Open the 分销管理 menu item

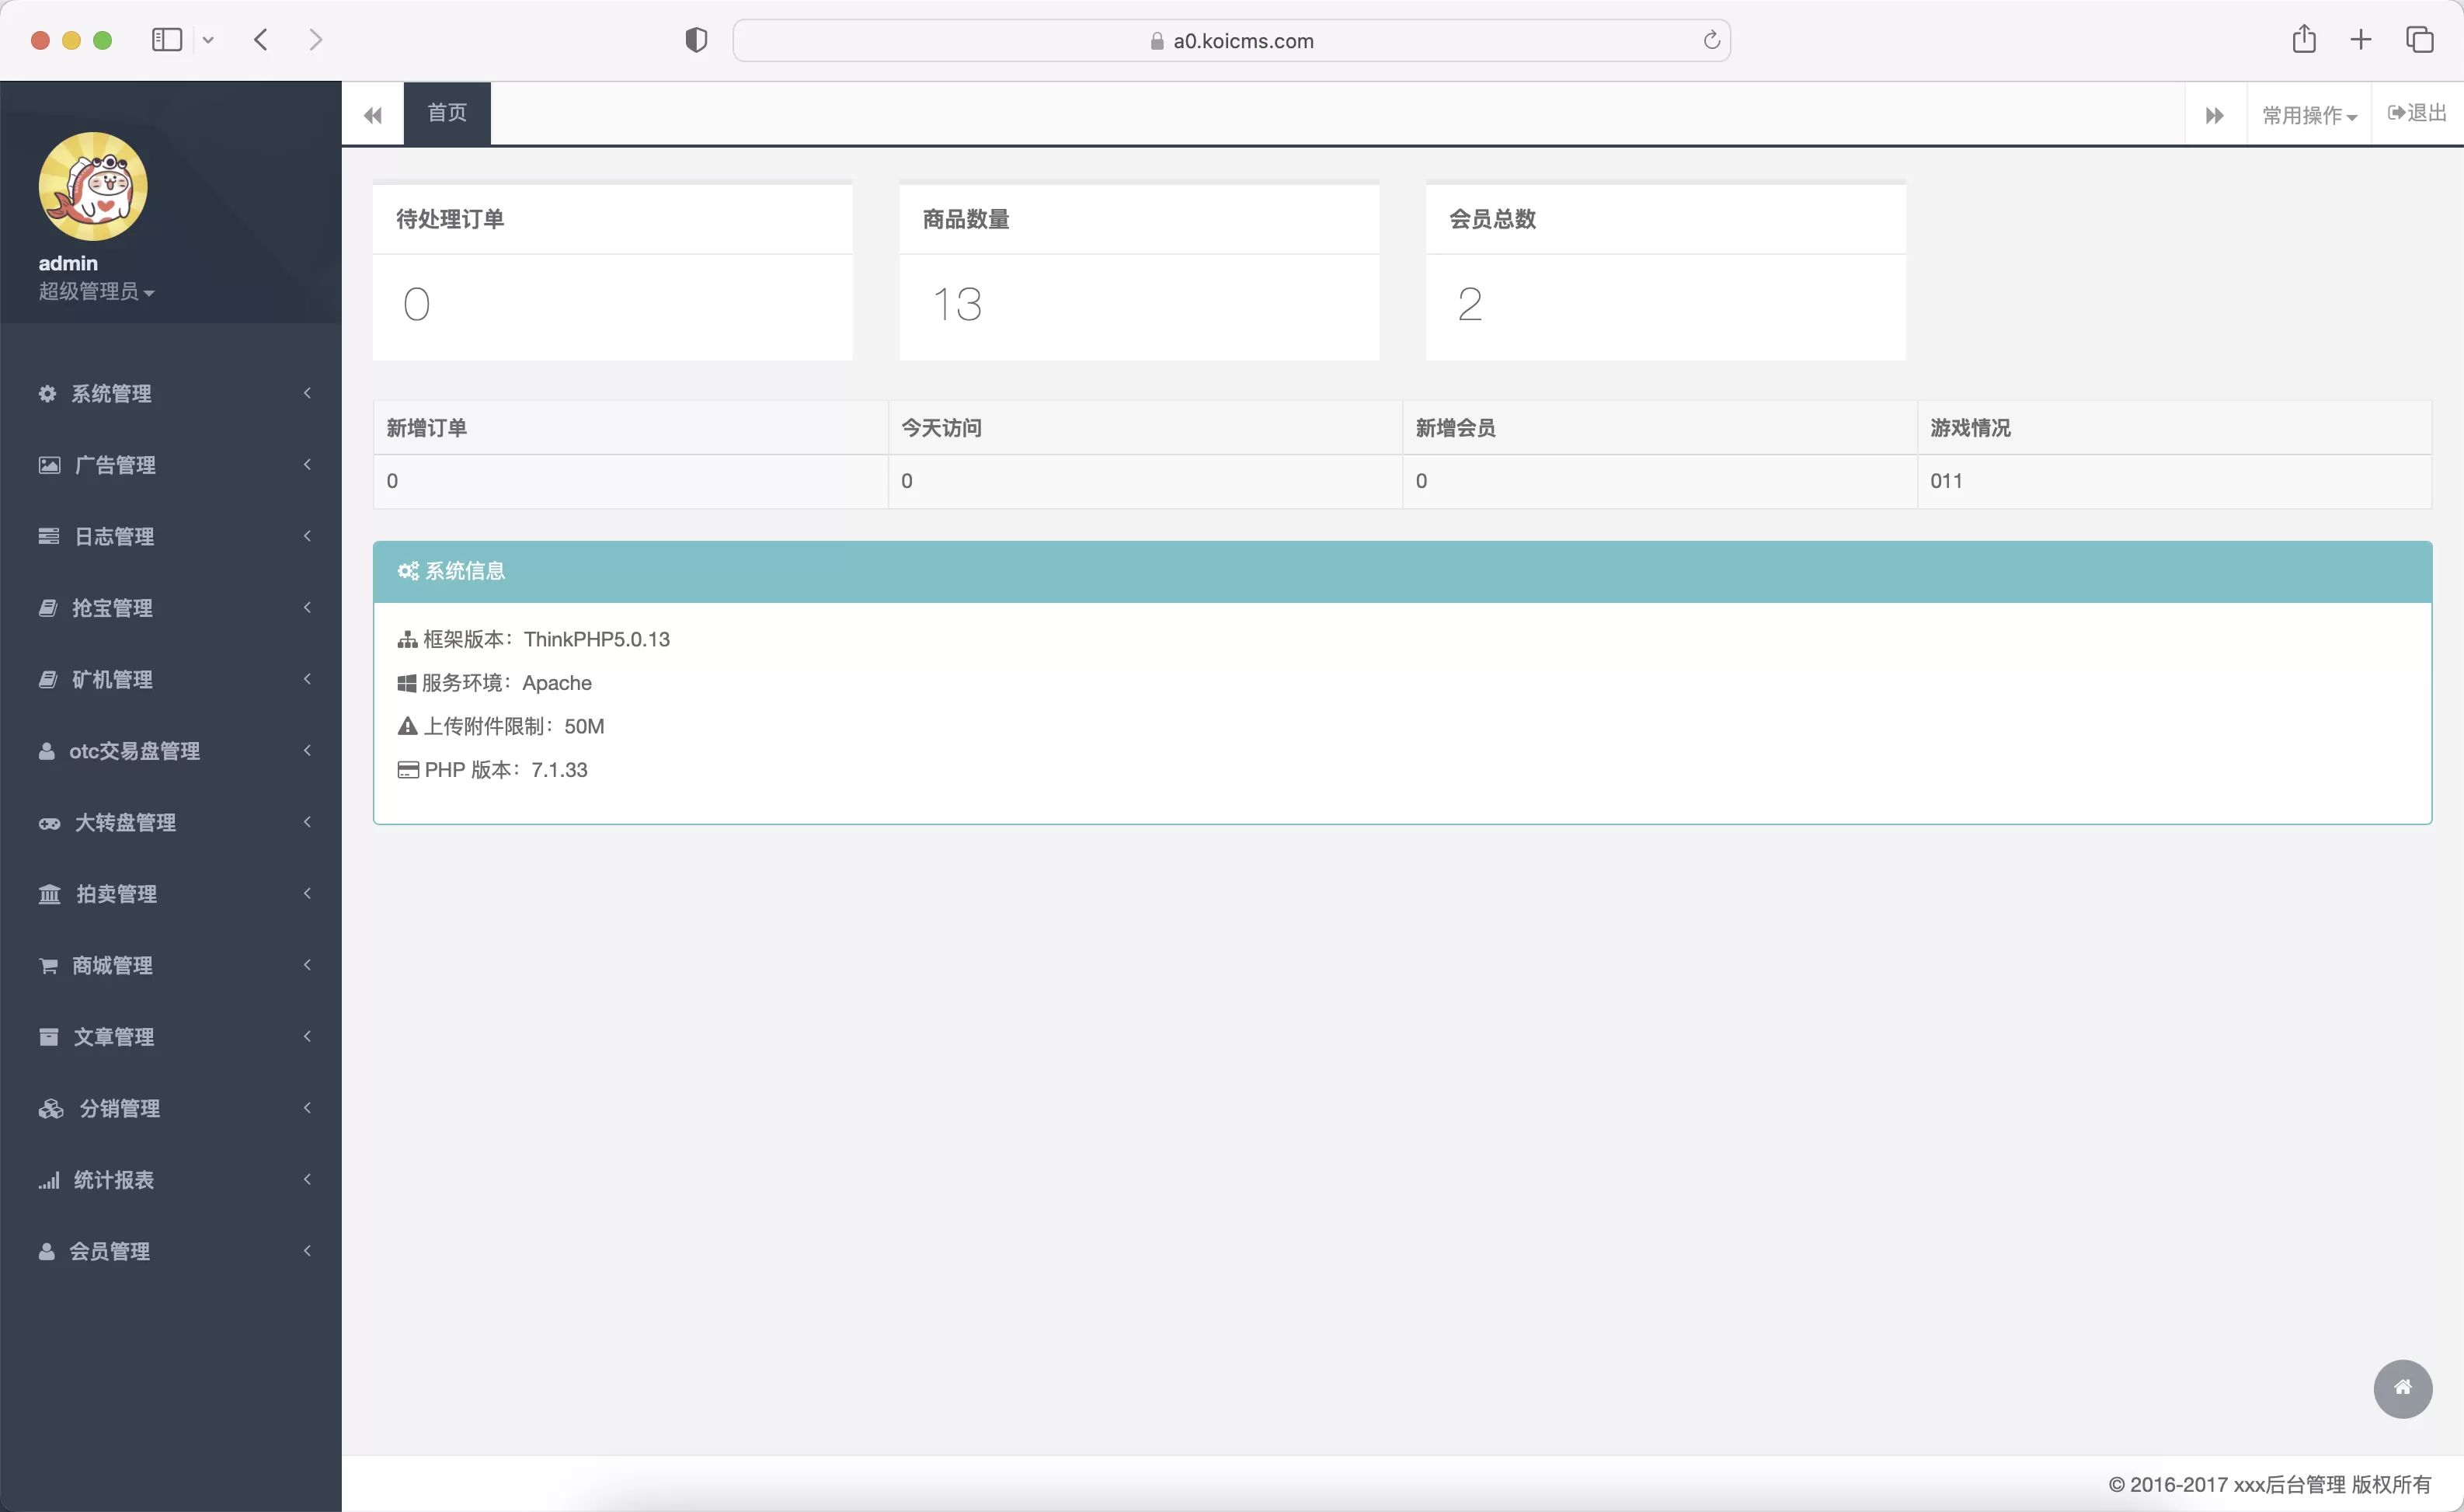tap(171, 1109)
